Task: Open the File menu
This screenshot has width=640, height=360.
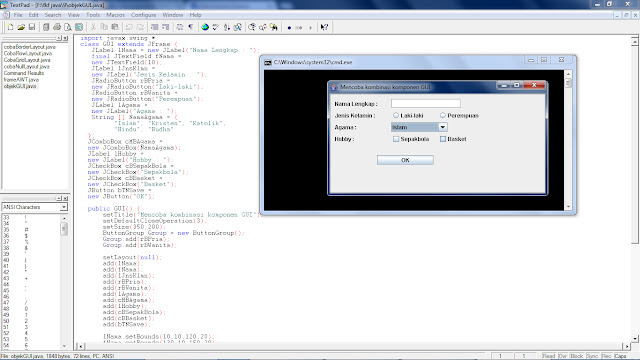Action: (x=18, y=15)
